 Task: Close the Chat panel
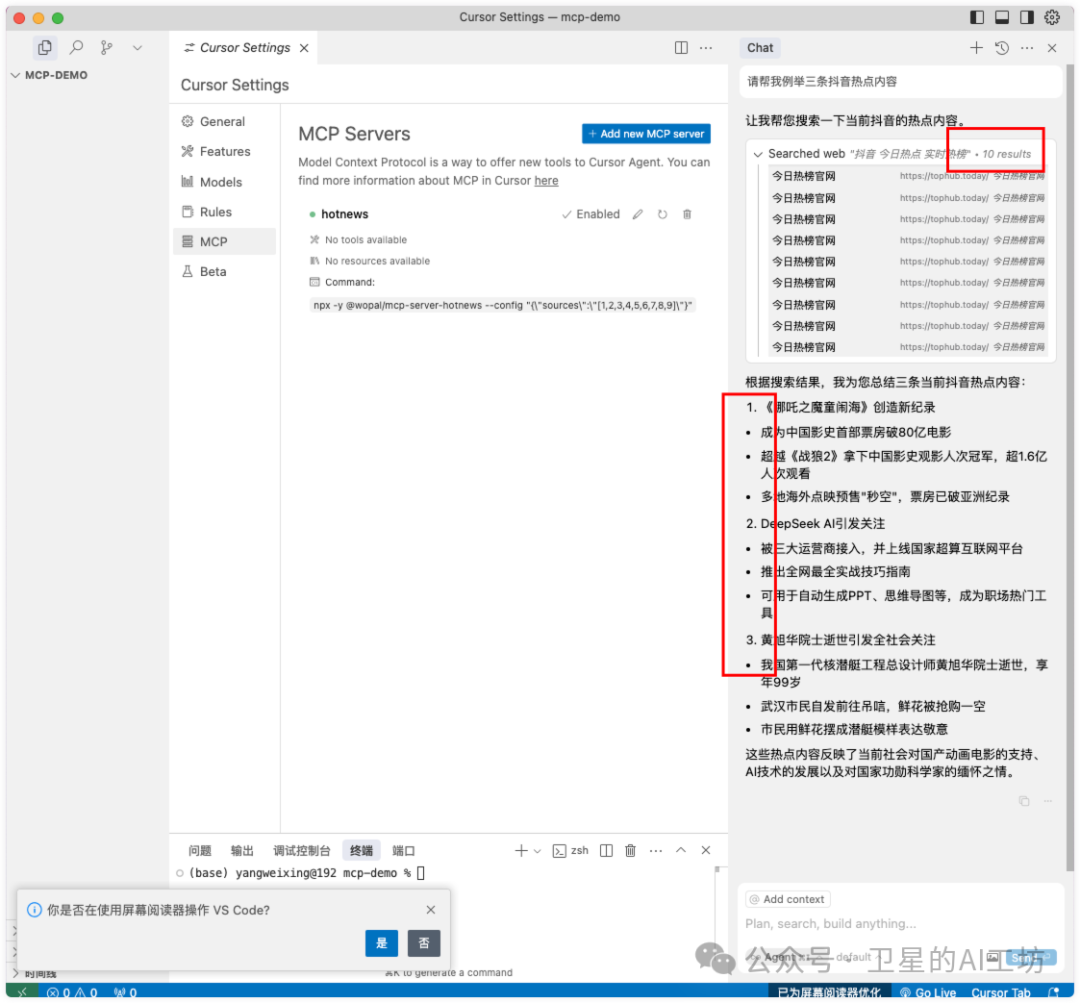click(1052, 48)
